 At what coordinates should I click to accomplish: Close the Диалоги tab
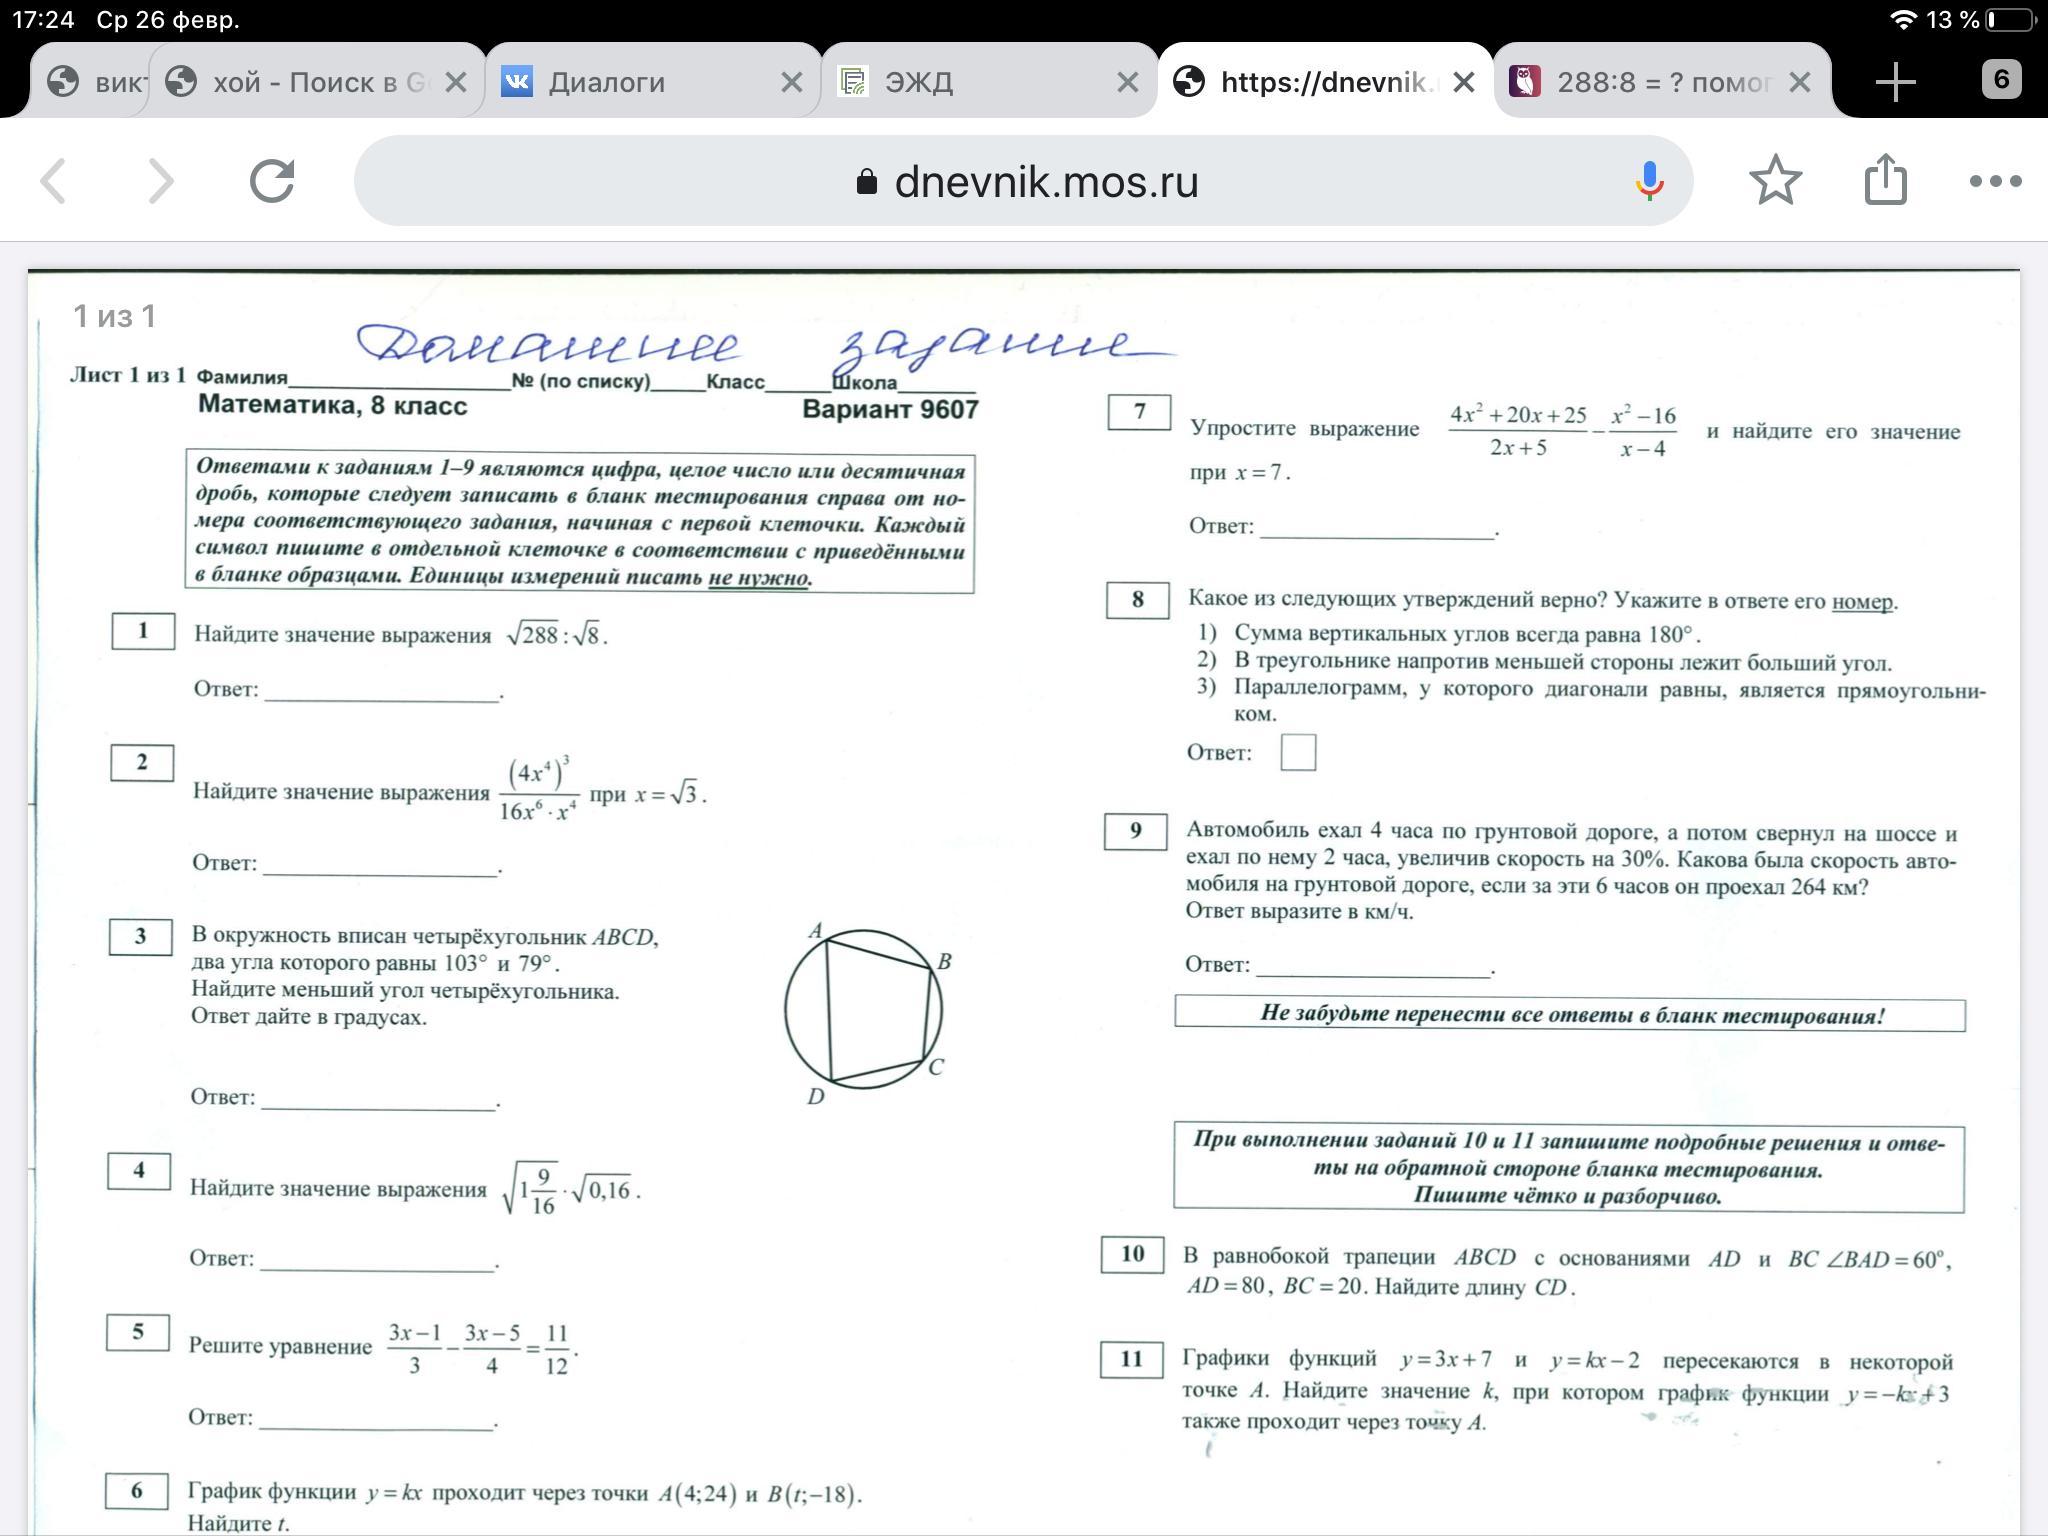(x=791, y=82)
